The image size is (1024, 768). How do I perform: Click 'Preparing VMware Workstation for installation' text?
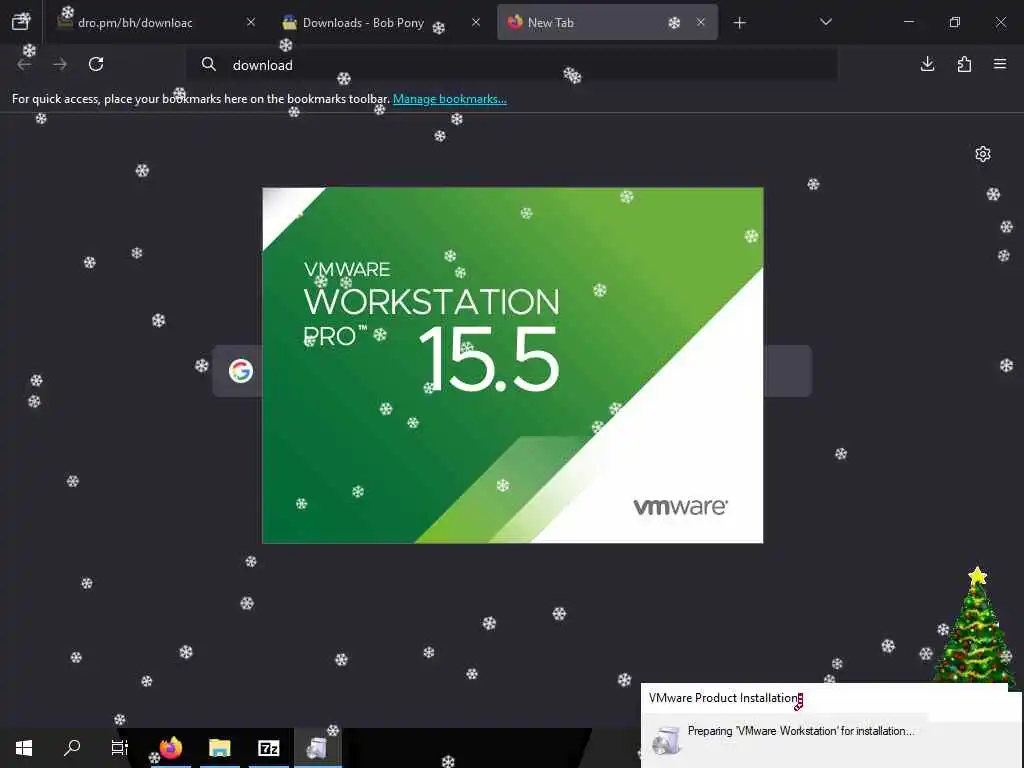[801, 731]
